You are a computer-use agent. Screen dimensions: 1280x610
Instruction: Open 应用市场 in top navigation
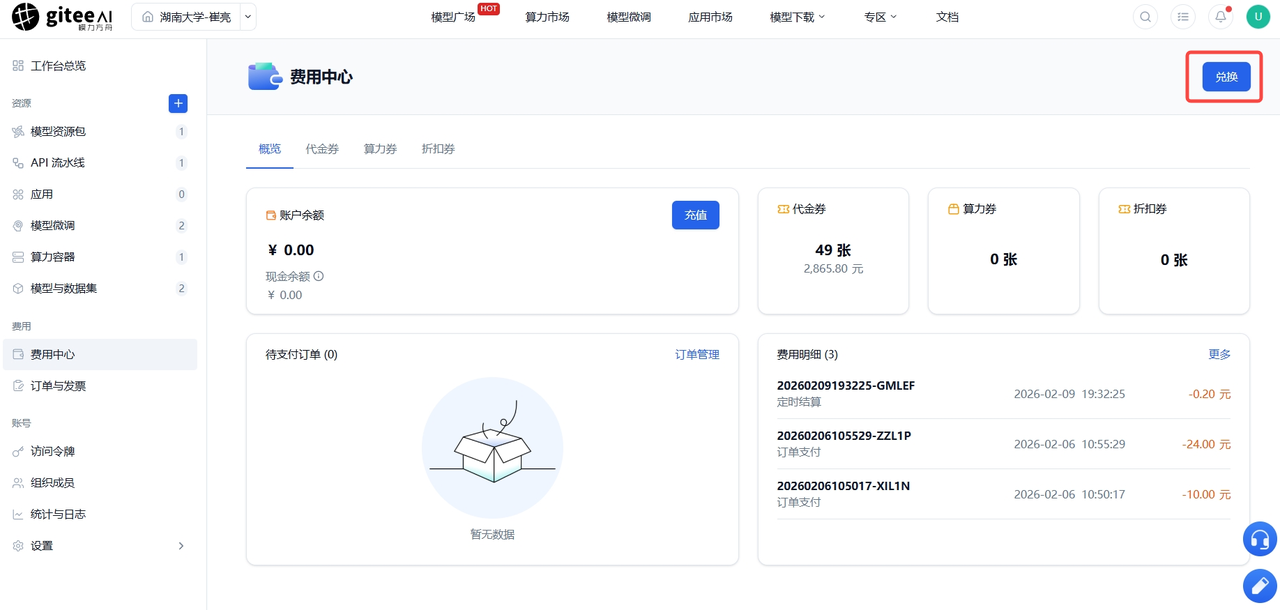point(710,17)
